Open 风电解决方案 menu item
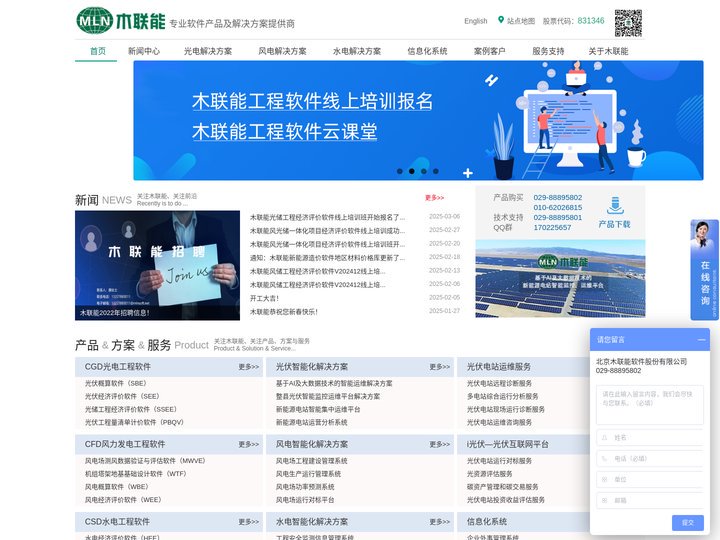 282,51
